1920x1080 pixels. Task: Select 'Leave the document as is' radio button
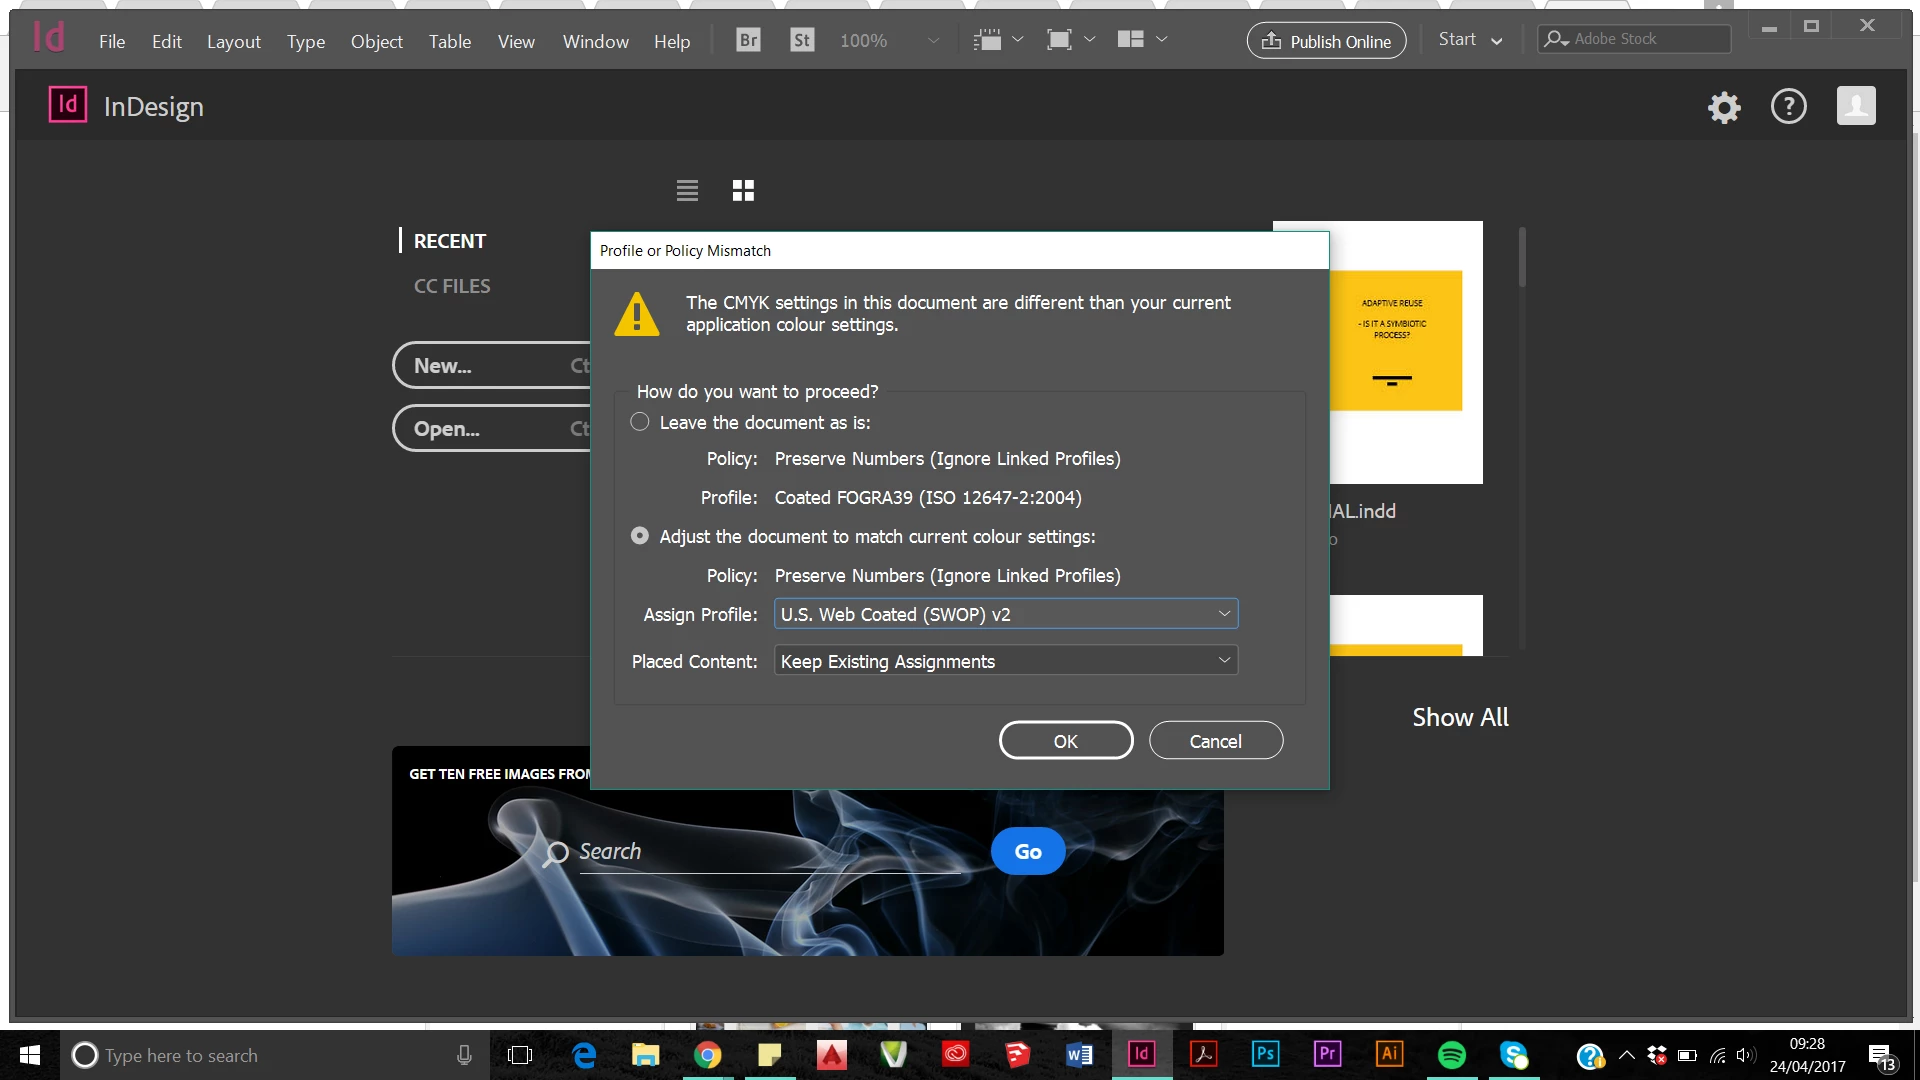coord(640,422)
